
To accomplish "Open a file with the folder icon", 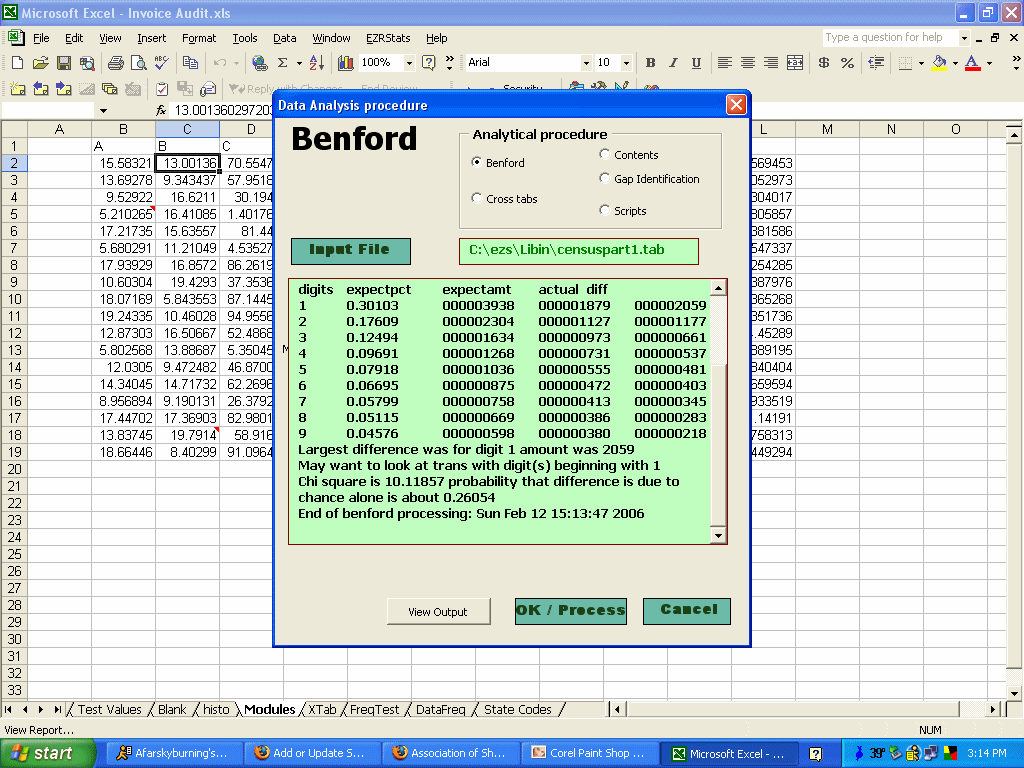I will click(40, 63).
